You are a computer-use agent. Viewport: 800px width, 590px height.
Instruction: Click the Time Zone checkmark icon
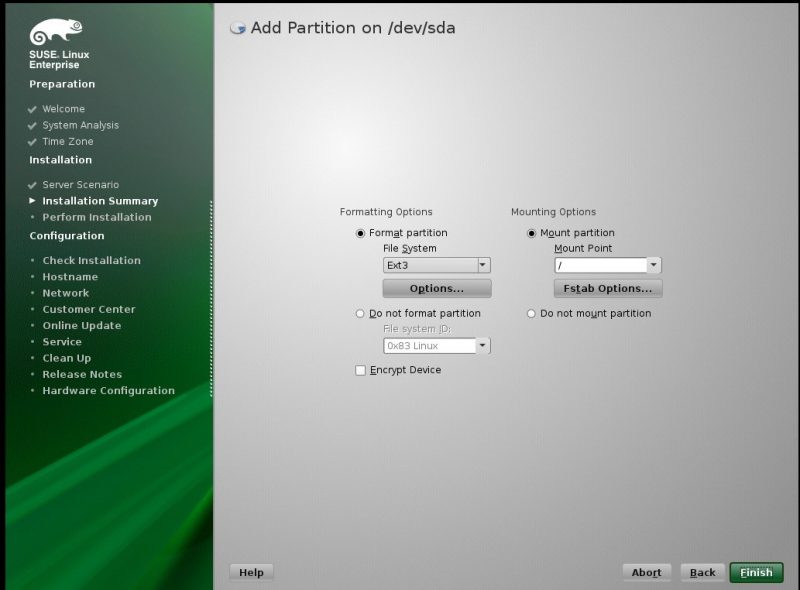(33, 142)
